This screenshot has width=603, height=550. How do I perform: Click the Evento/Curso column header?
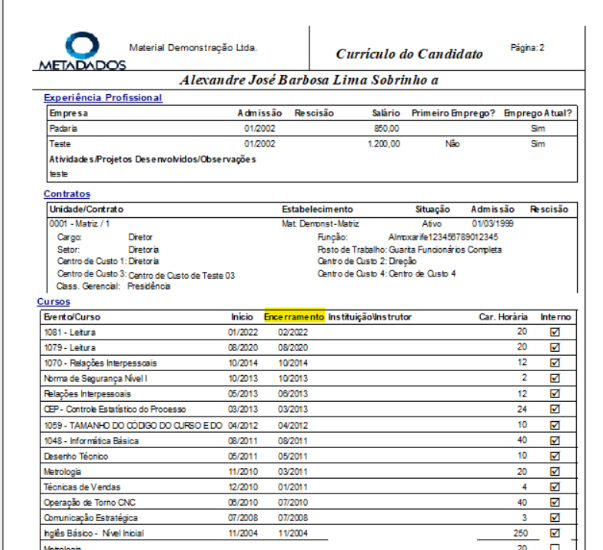tap(76, 316)
